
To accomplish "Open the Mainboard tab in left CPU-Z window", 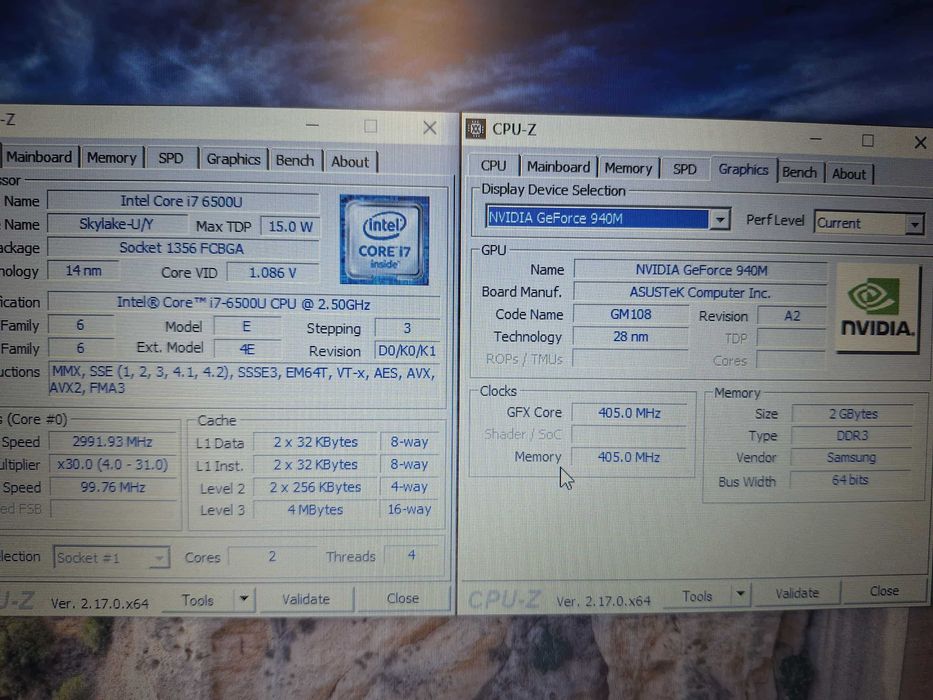I will 39,157.
